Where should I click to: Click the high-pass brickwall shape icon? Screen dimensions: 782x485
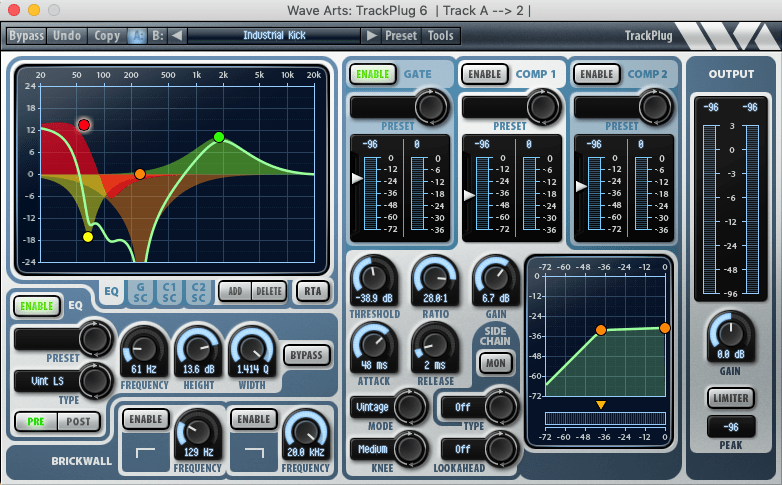pyautogui.click(x=145, y=452)
